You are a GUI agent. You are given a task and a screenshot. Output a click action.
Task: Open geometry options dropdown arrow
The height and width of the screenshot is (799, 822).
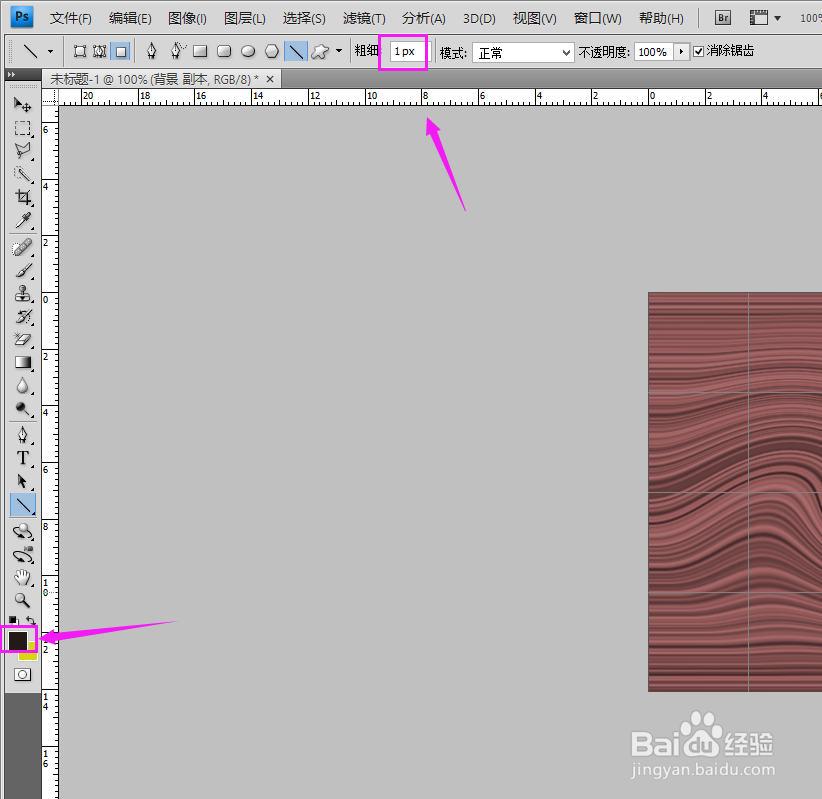click(339, 51)
